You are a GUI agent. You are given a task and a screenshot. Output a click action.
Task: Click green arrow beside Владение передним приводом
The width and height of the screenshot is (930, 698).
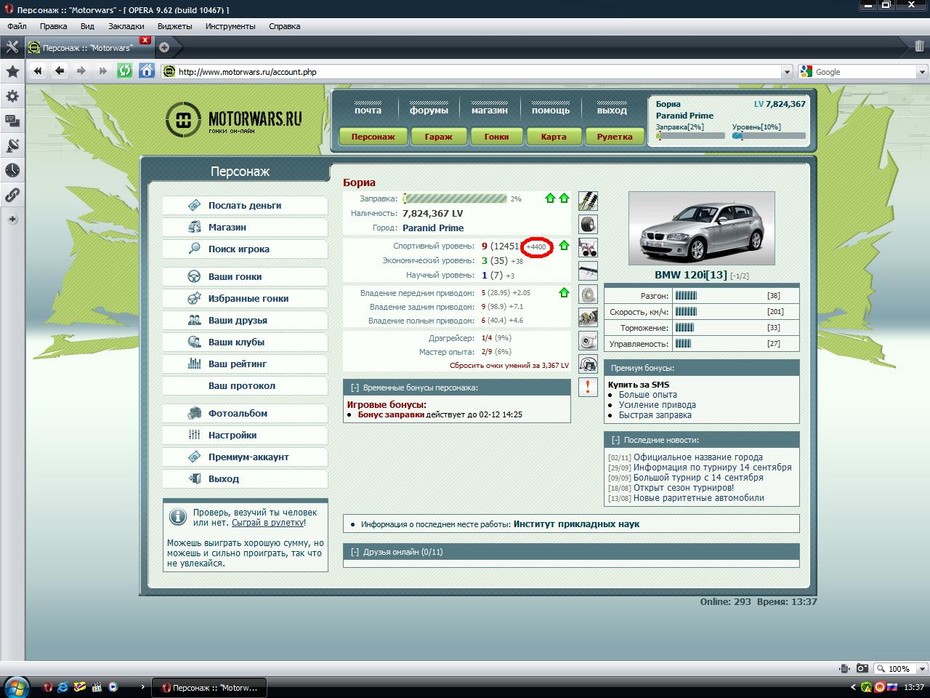click(x=564, y=292)
